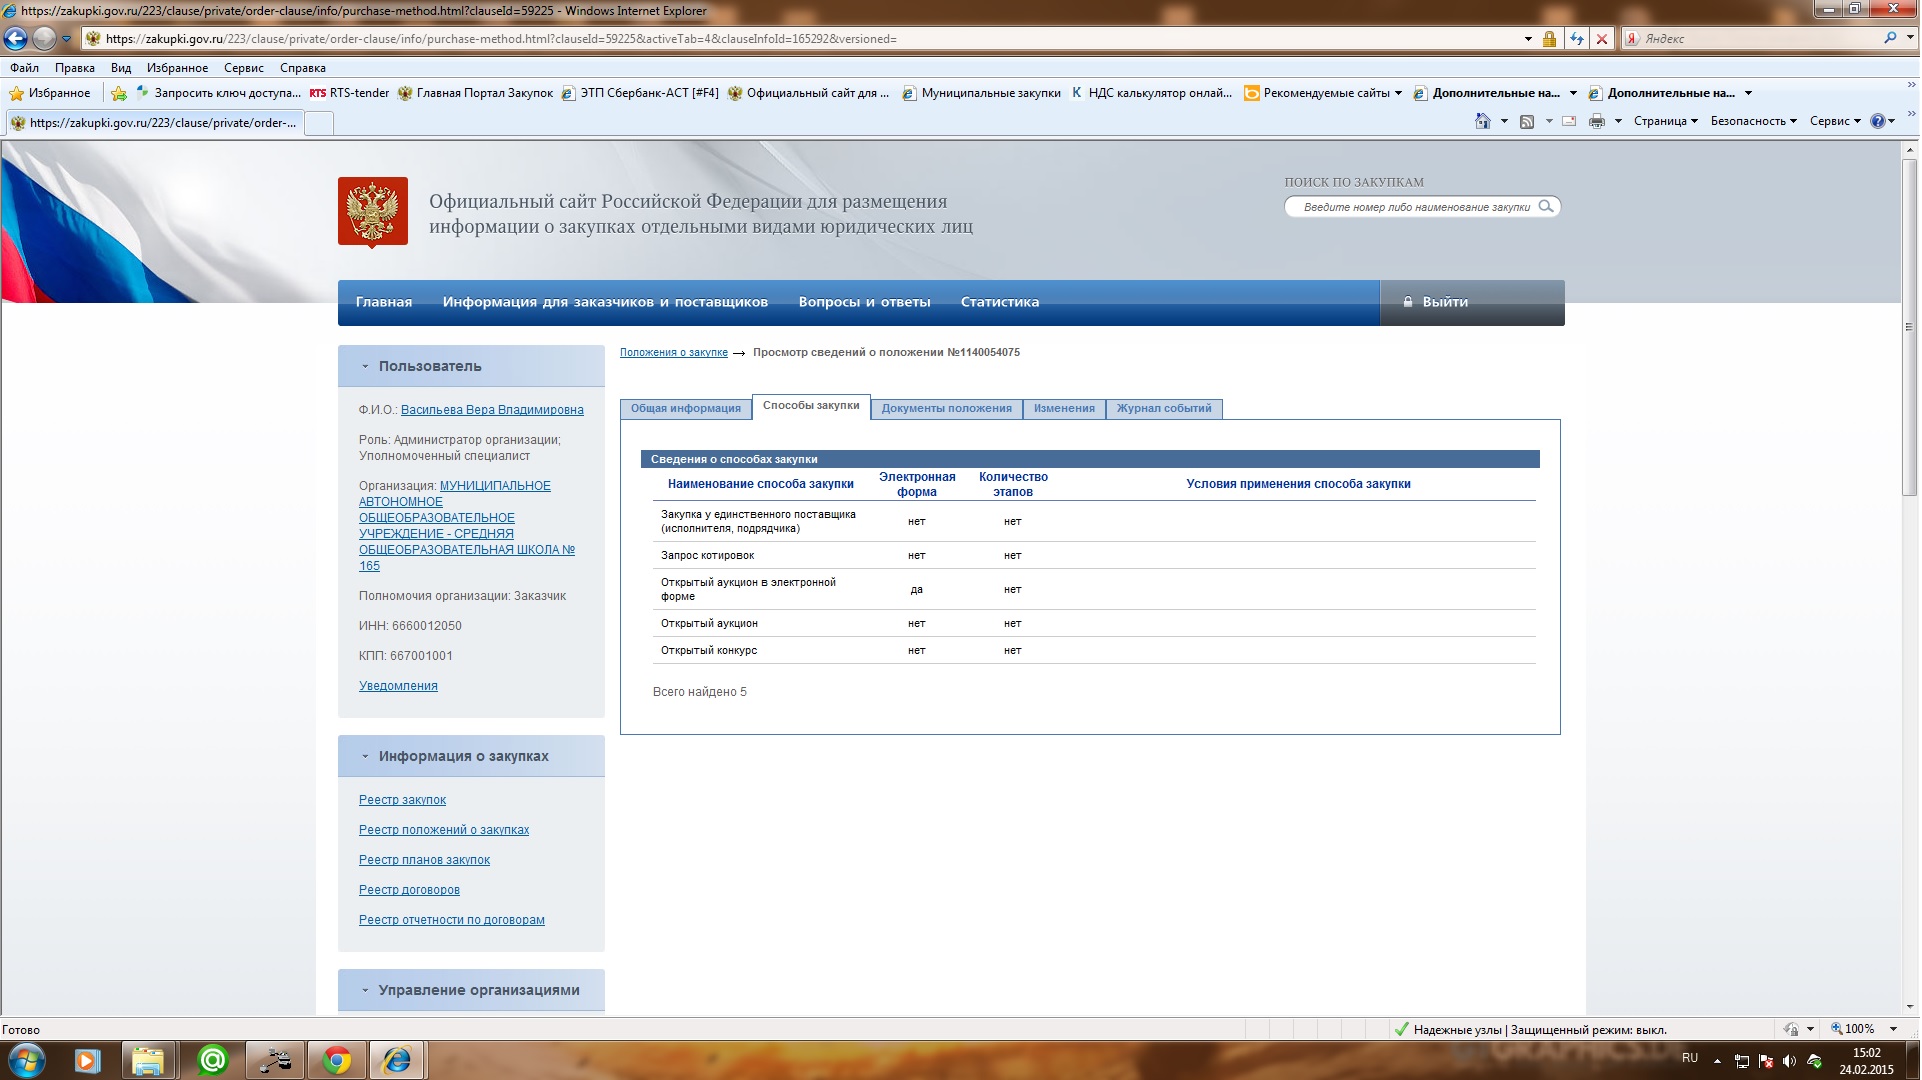This screenshot has height=1080, width=1922.
Task: Click the help question mark icon
Action: point(1877,121)
